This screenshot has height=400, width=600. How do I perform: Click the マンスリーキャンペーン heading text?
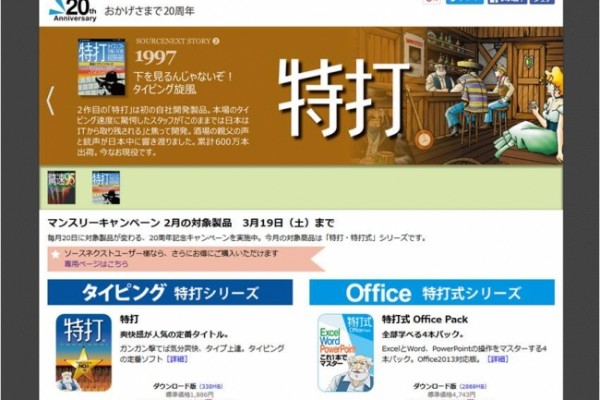pos(191,223)
